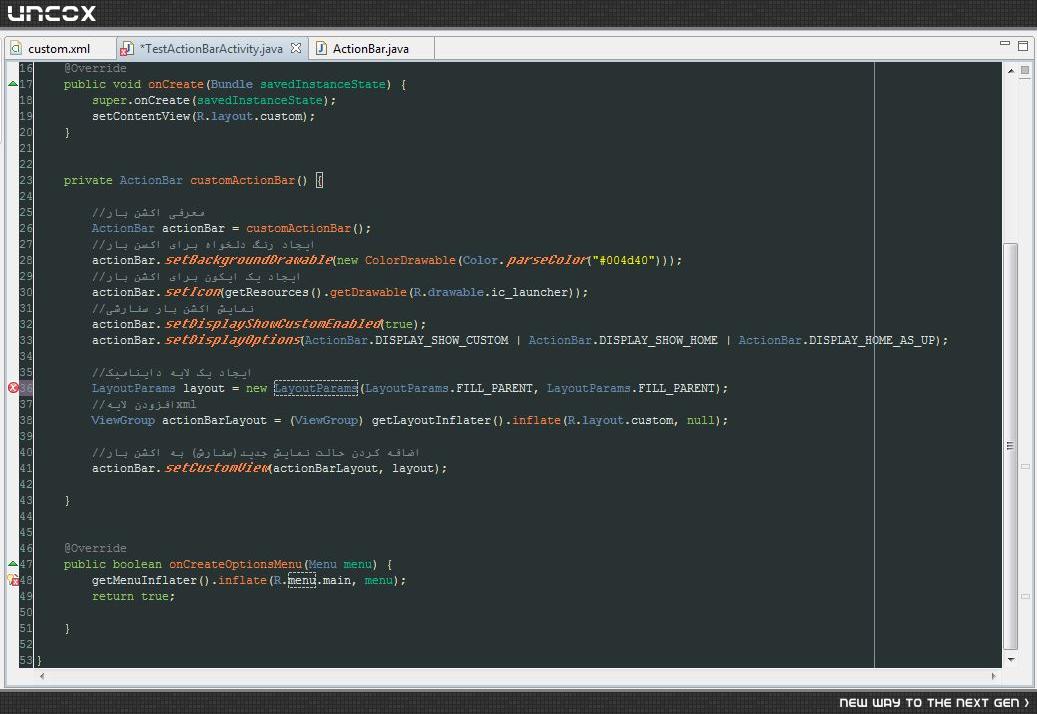Click the customActionBar method name on line 23

click(x=242, y=180)
